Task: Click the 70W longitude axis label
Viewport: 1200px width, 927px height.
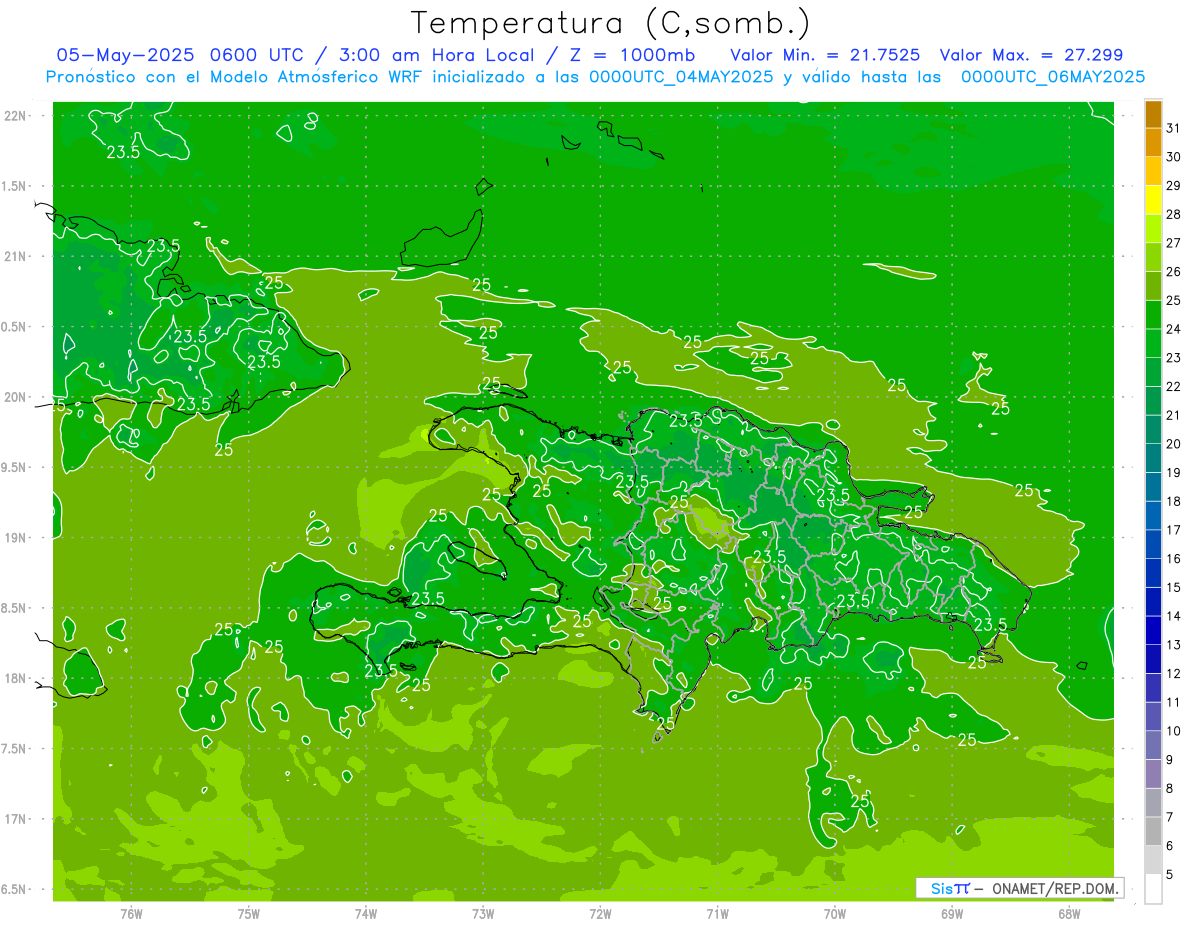Action: coord(835,914)
